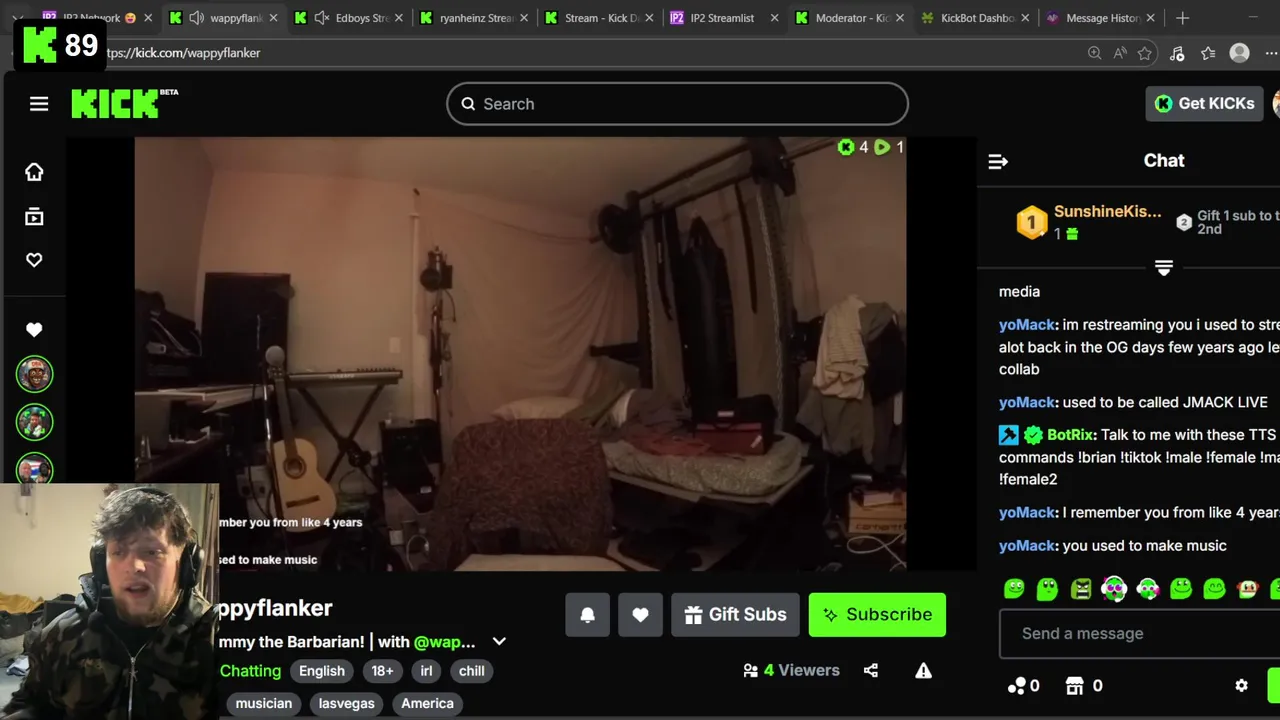Open browser favorites list icon
This screenshot has width=1280, height=720.
[x=1208, y=53]
